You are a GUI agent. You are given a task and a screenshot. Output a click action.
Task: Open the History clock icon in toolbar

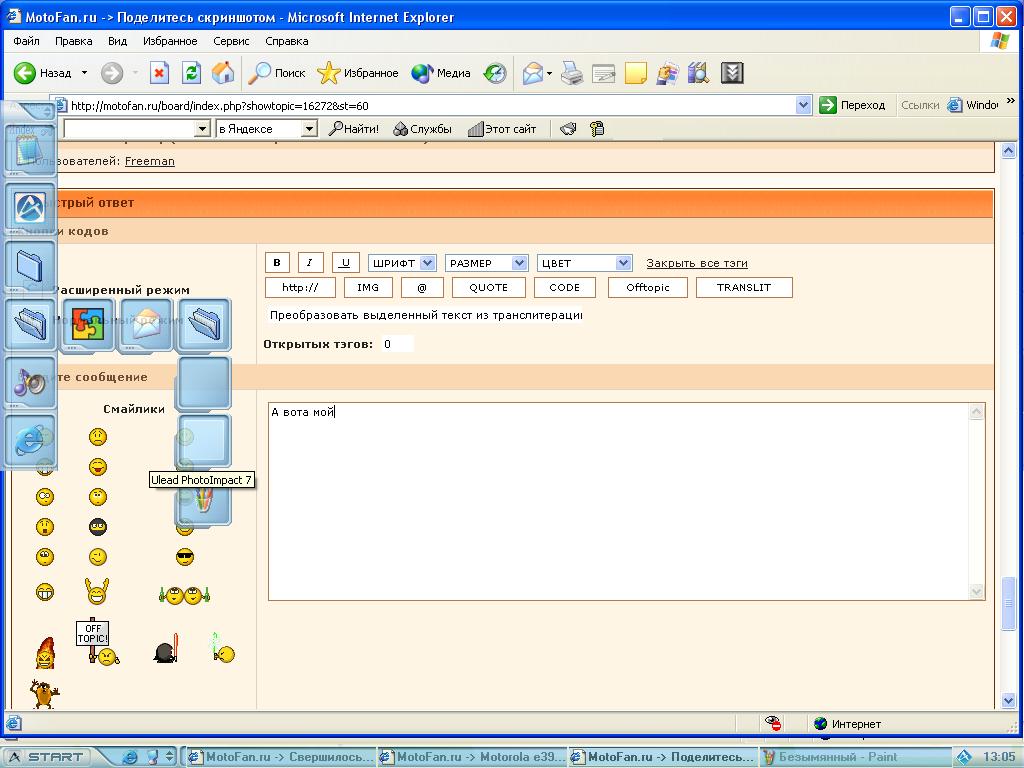pyautogui.click(x=495, y=73)
